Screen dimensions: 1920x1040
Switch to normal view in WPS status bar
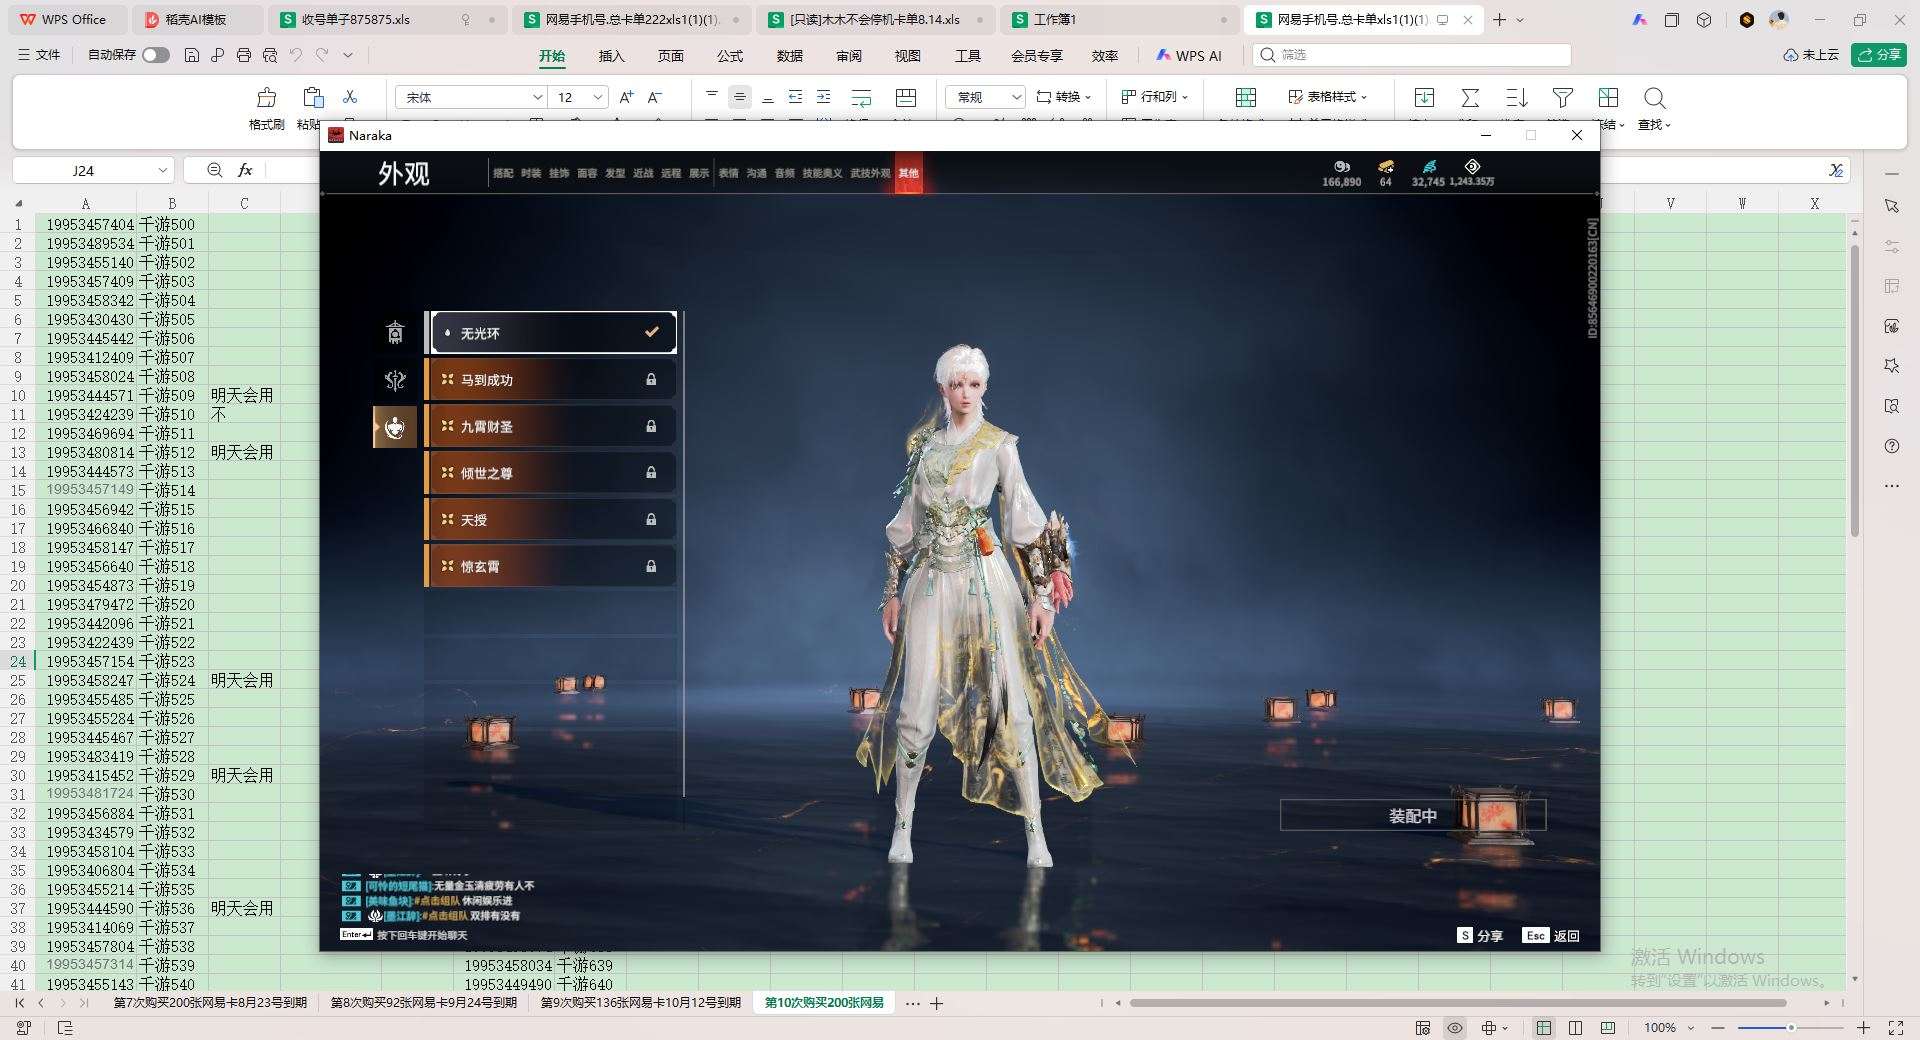point(1544,1028)
